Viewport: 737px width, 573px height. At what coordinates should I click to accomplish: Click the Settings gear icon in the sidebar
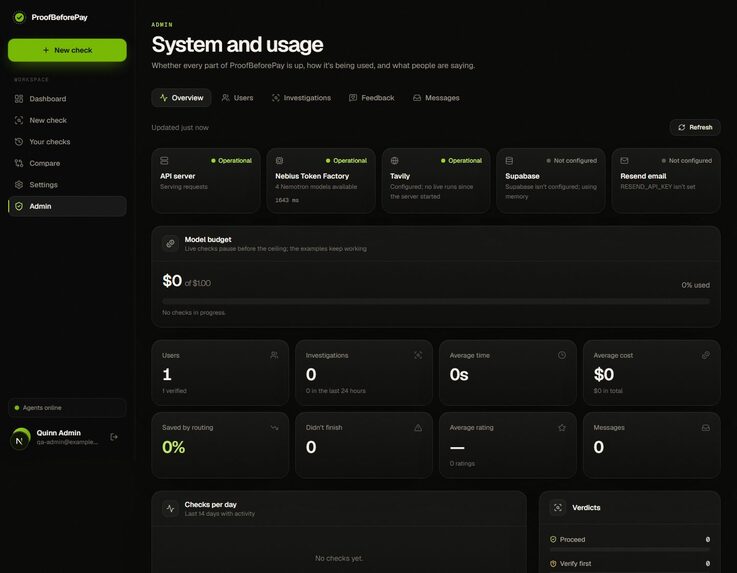(x=19, y=185)
